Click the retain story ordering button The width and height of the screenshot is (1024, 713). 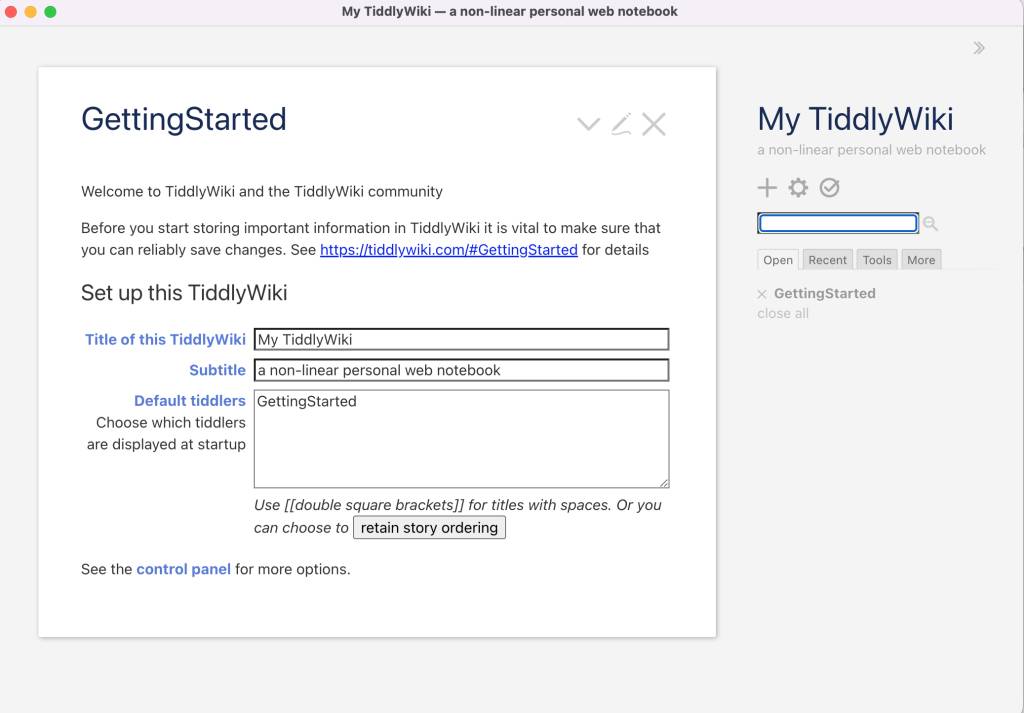(x=429, y=528)
